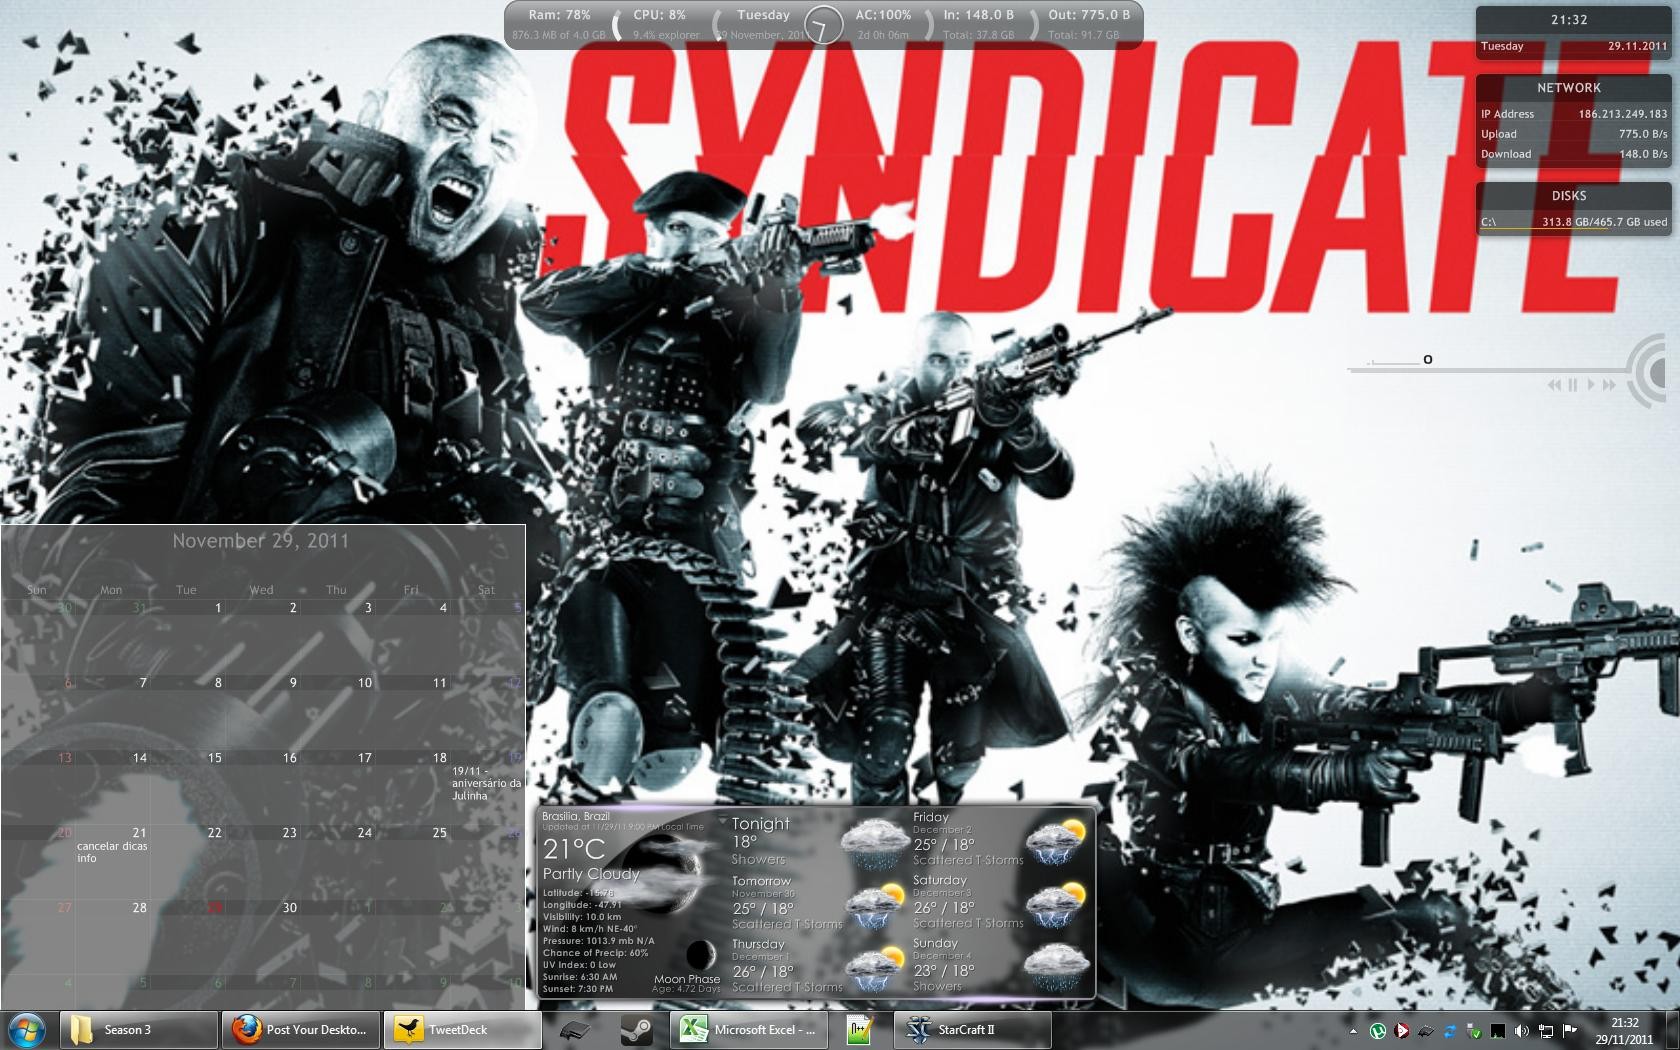Click the Out: 775.0 B network meter
Image resolution: width=1680 pixels, height=1050 pixels.
pyautogui.click(x=1088, y=25)
